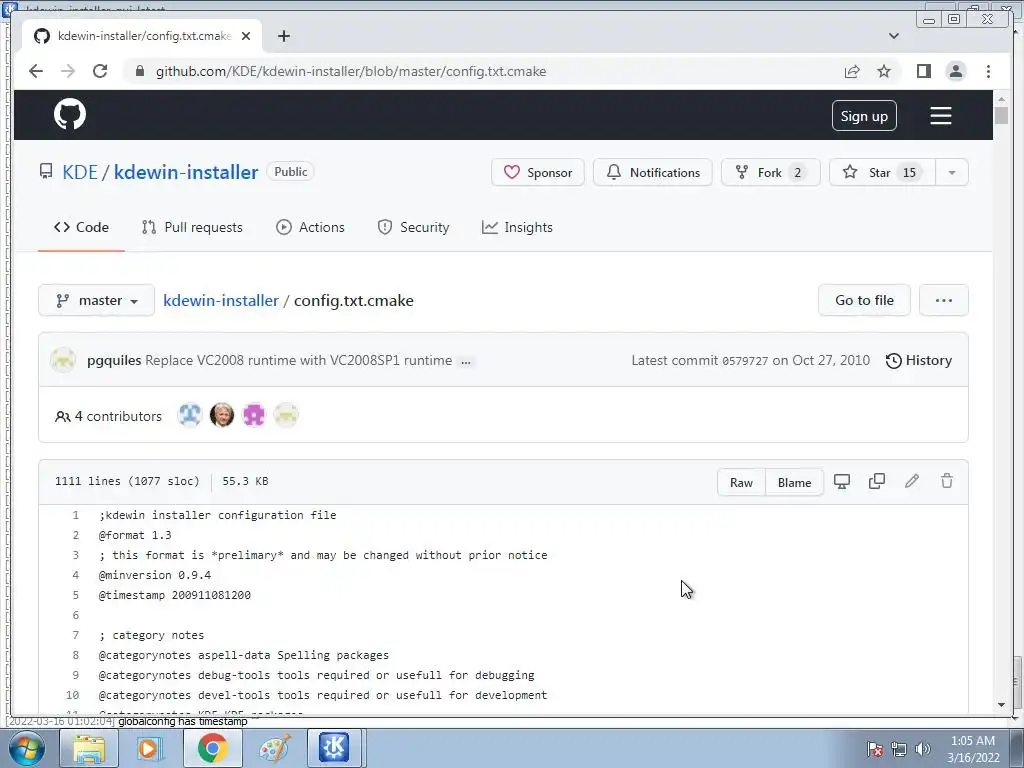
Task: Copy raw file contents icon
Action: pos(876,482)
